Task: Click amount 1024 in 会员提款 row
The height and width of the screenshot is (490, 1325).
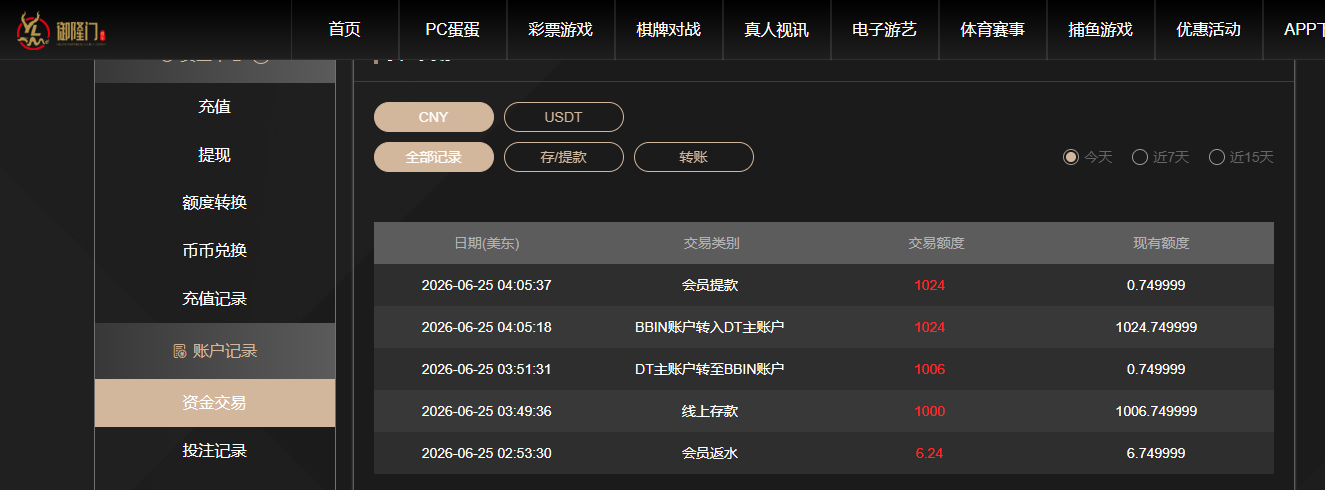Action: pos(930,285)
